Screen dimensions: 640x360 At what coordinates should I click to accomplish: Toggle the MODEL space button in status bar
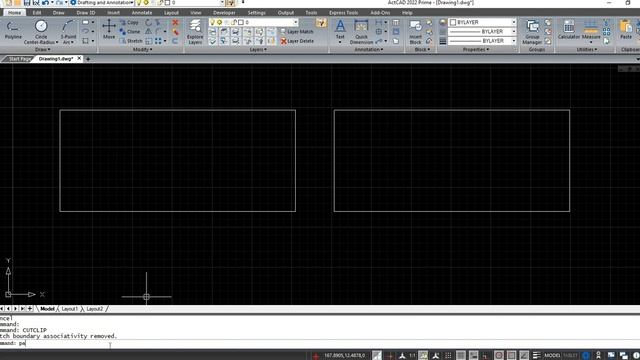click(552, 356)
